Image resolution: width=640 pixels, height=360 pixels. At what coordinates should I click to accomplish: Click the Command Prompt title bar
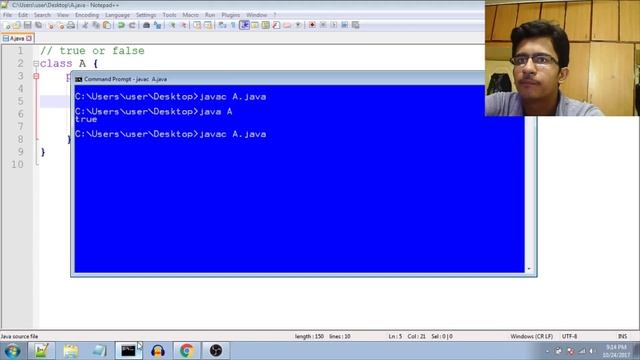(x=278, y=79)
